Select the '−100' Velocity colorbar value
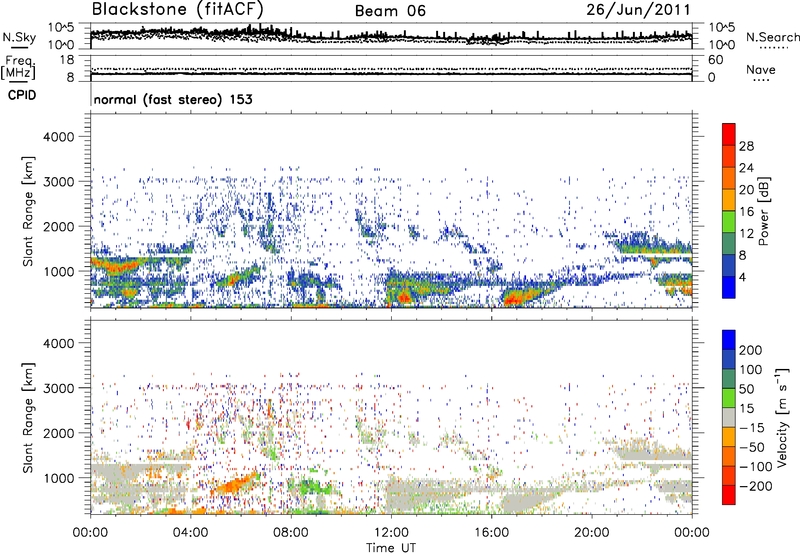Viewport: 800px width, 554px height. tap(756, 467)
